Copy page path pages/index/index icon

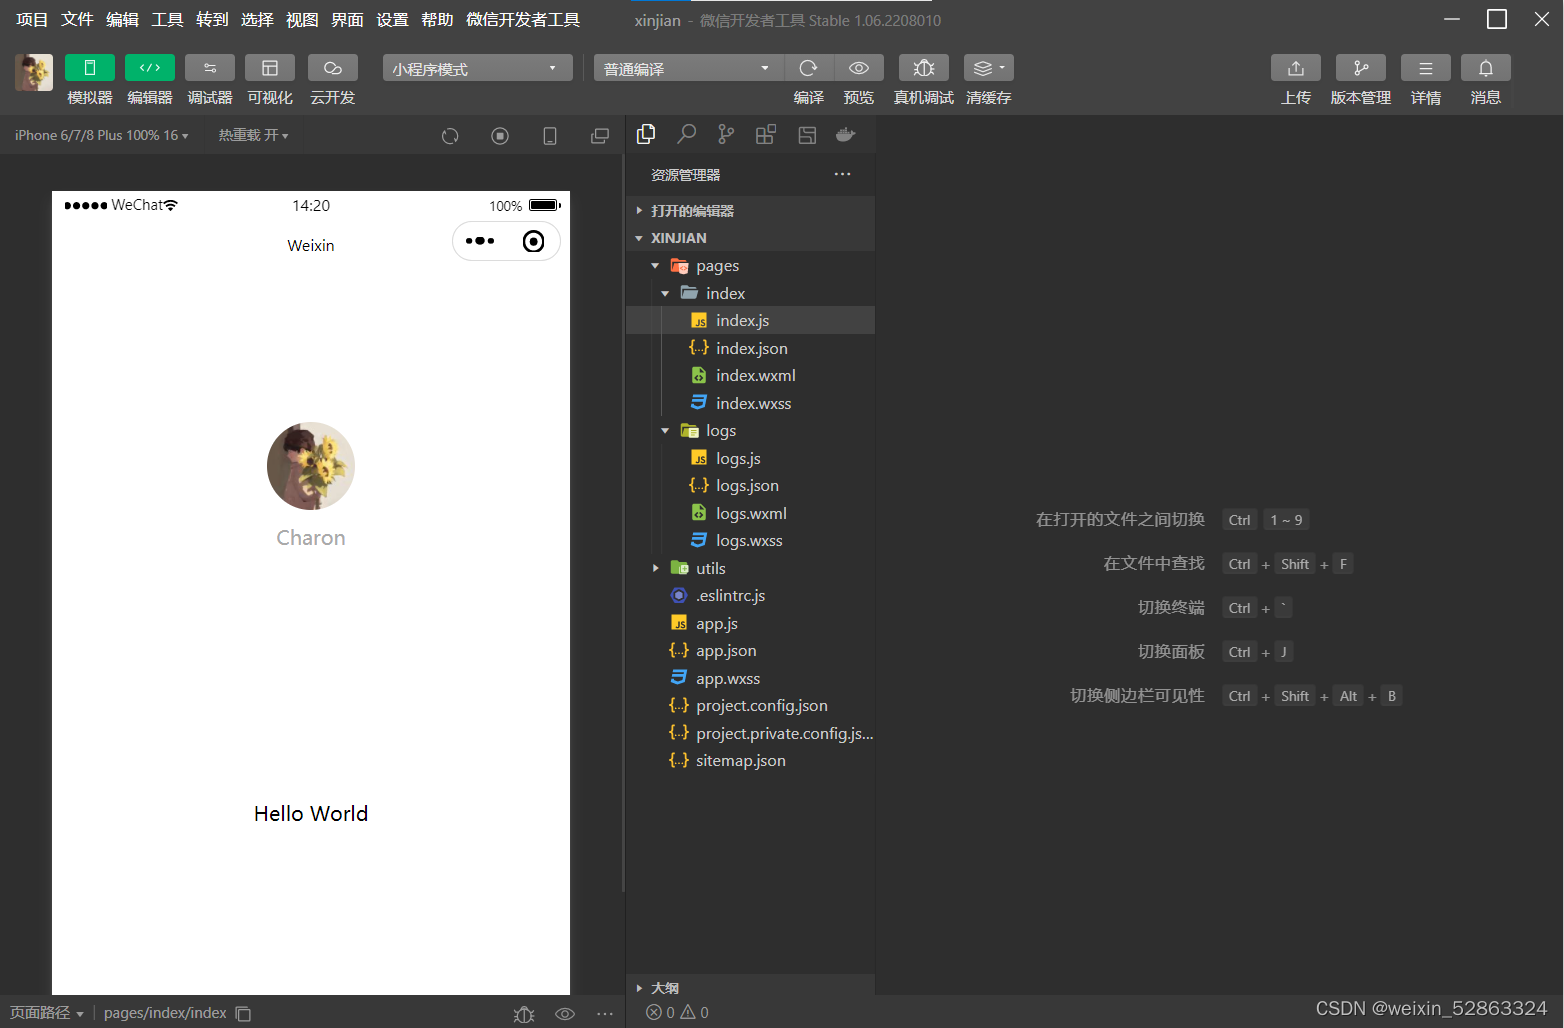[243, 1013]
